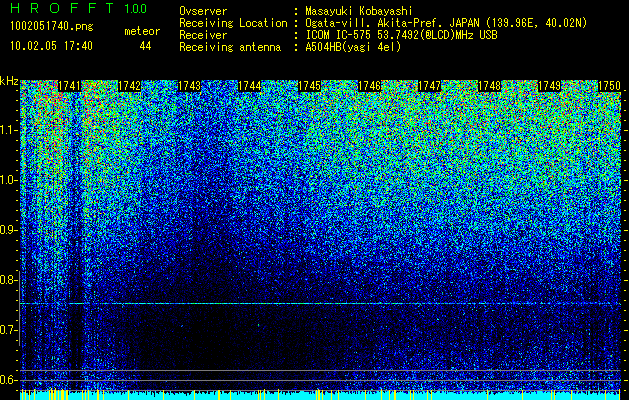Click the bright horizontal carrier line near 0.75 kHz

point(321,304)
